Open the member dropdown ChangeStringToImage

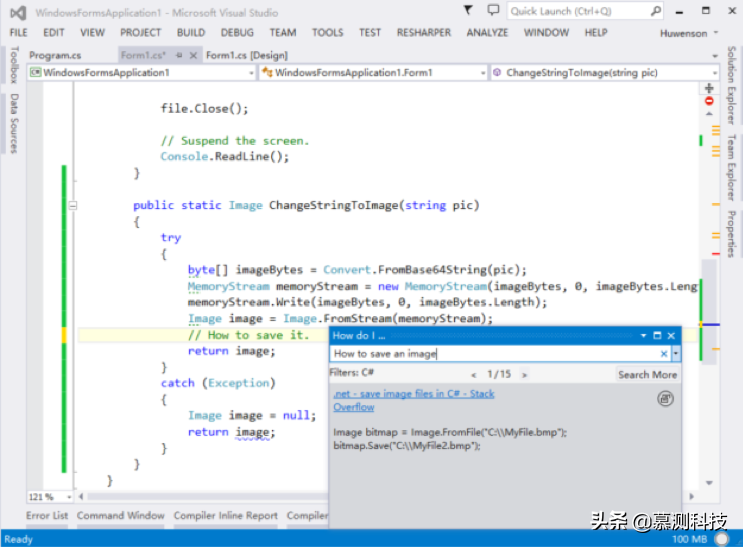point(605,73)
